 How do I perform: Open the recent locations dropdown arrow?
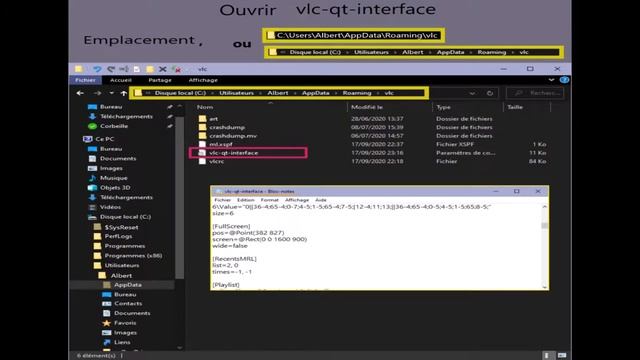(x=111, y=93)
